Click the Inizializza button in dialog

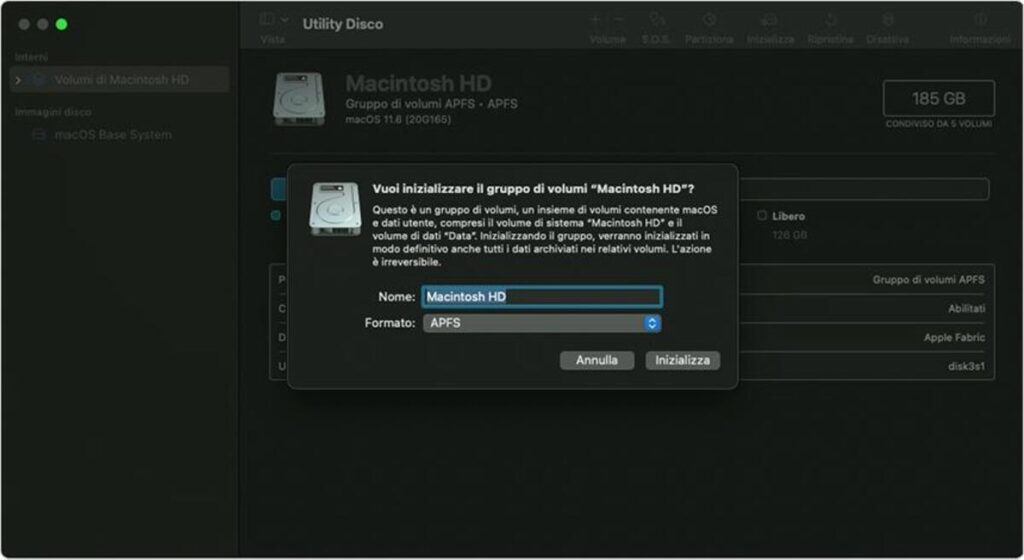(682, 360)
